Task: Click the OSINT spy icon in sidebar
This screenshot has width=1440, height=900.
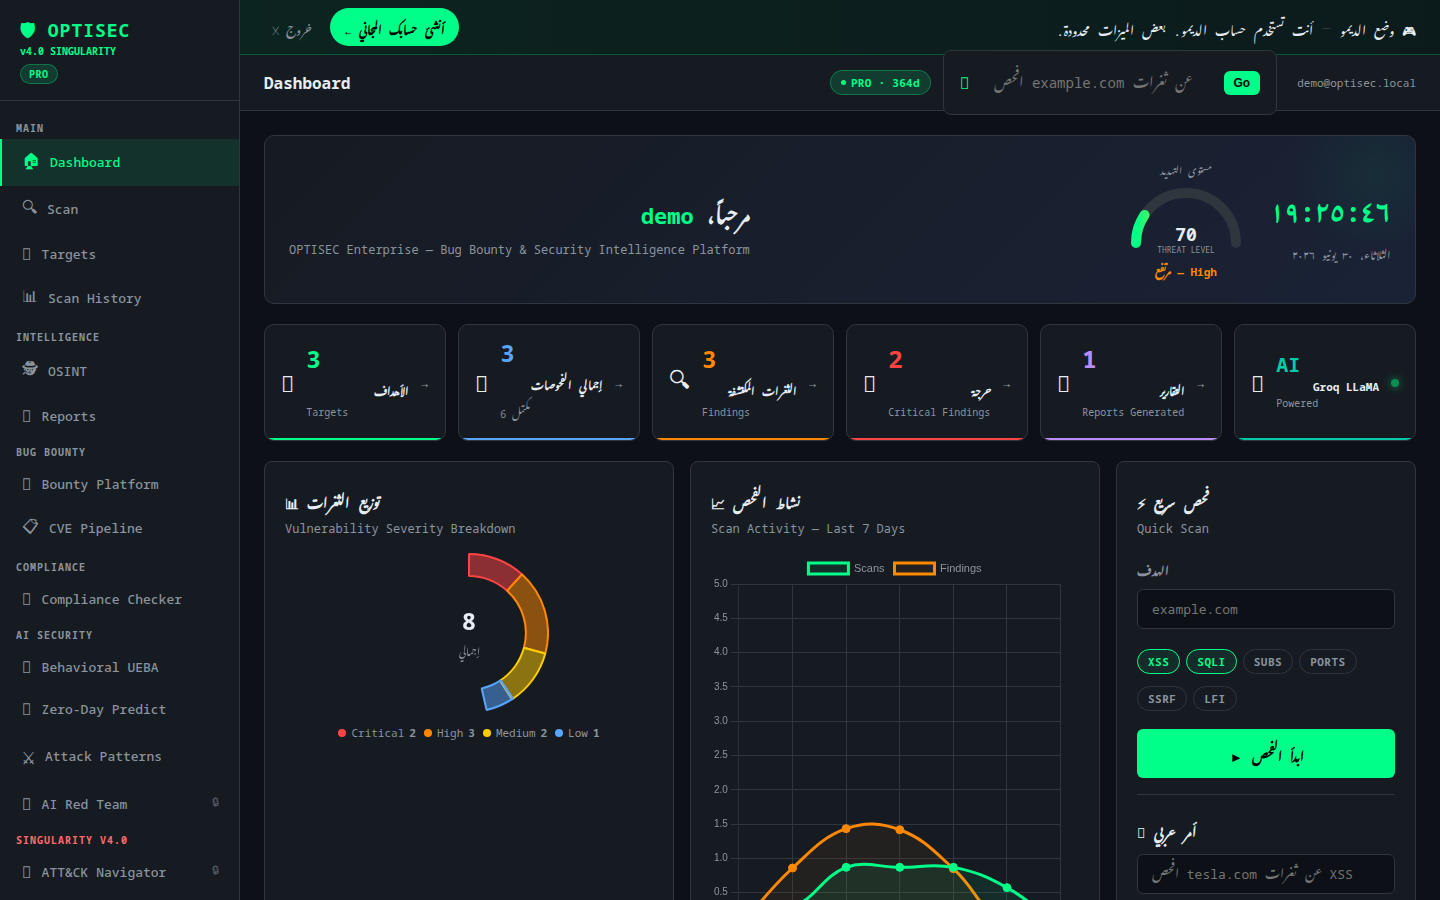Action: click(30, 369)
